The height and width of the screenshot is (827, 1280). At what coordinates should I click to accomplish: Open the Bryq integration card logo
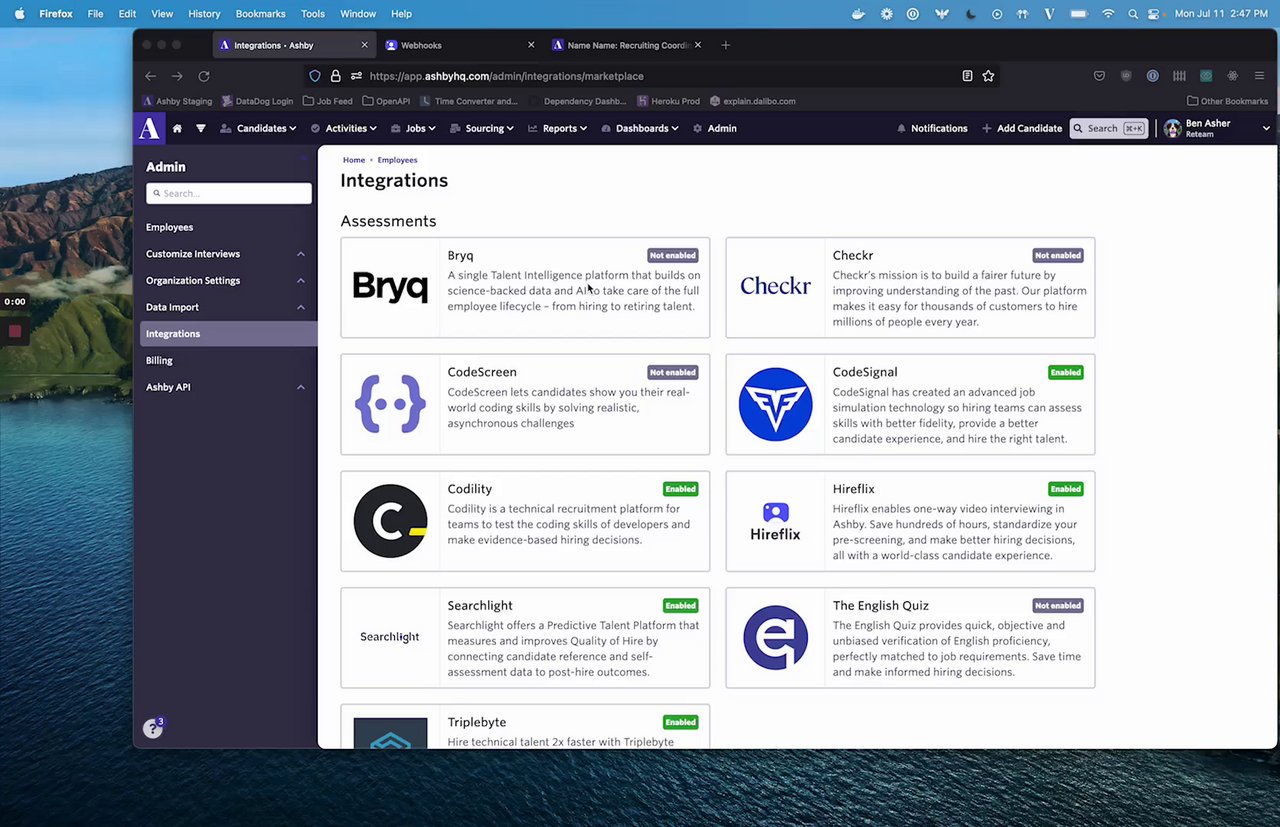(390, 287)
